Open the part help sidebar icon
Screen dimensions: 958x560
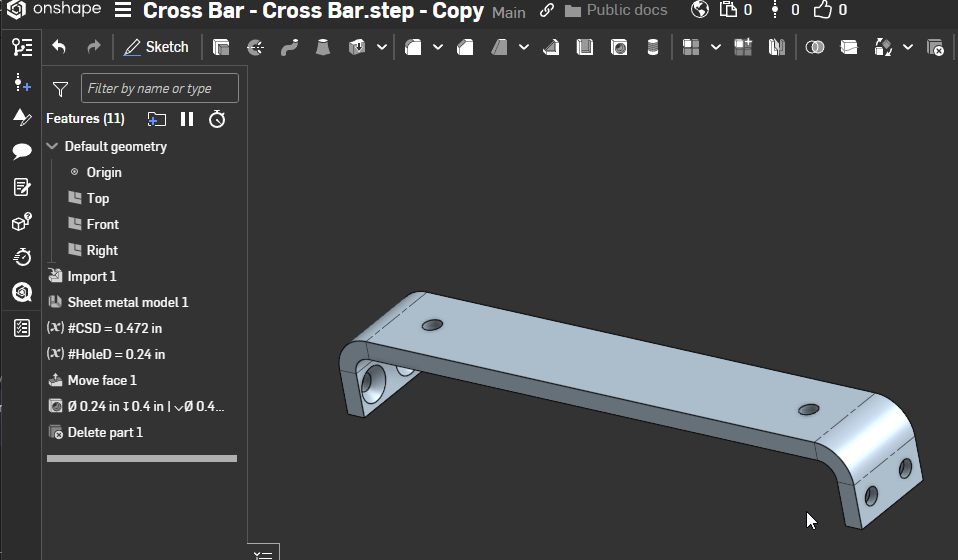[x=22, y=222]
